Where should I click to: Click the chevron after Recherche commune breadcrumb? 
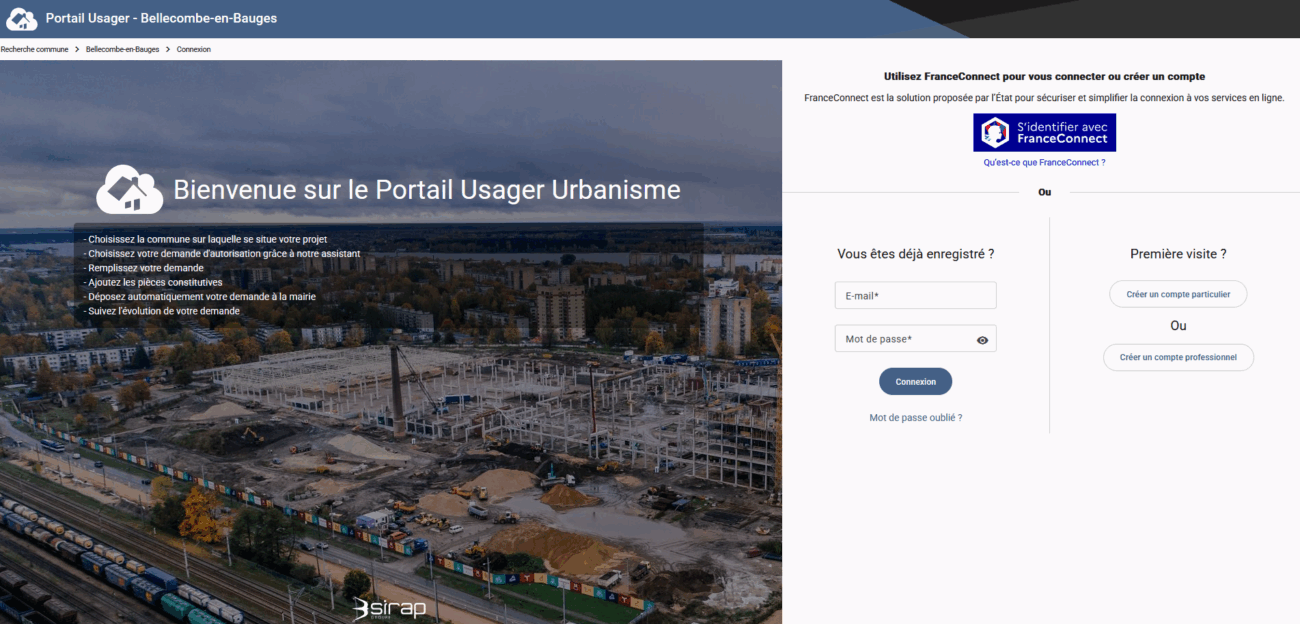coord(76,49)
